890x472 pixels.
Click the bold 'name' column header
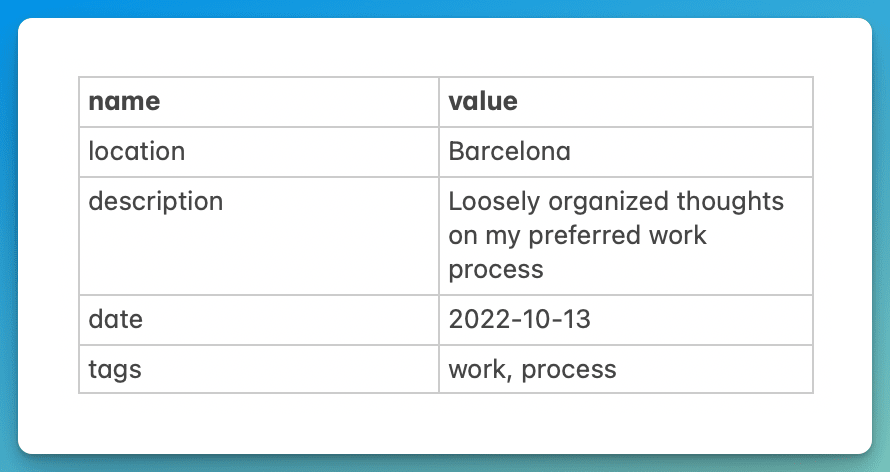(124, 102)
